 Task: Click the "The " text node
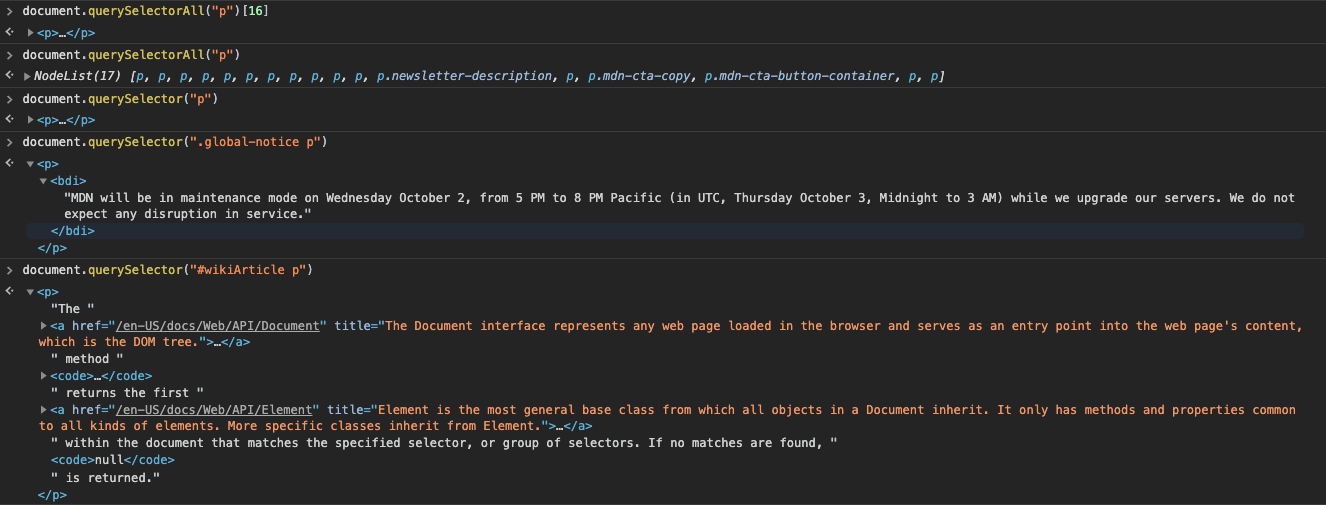pyautogui.click(x=72, y=309)
